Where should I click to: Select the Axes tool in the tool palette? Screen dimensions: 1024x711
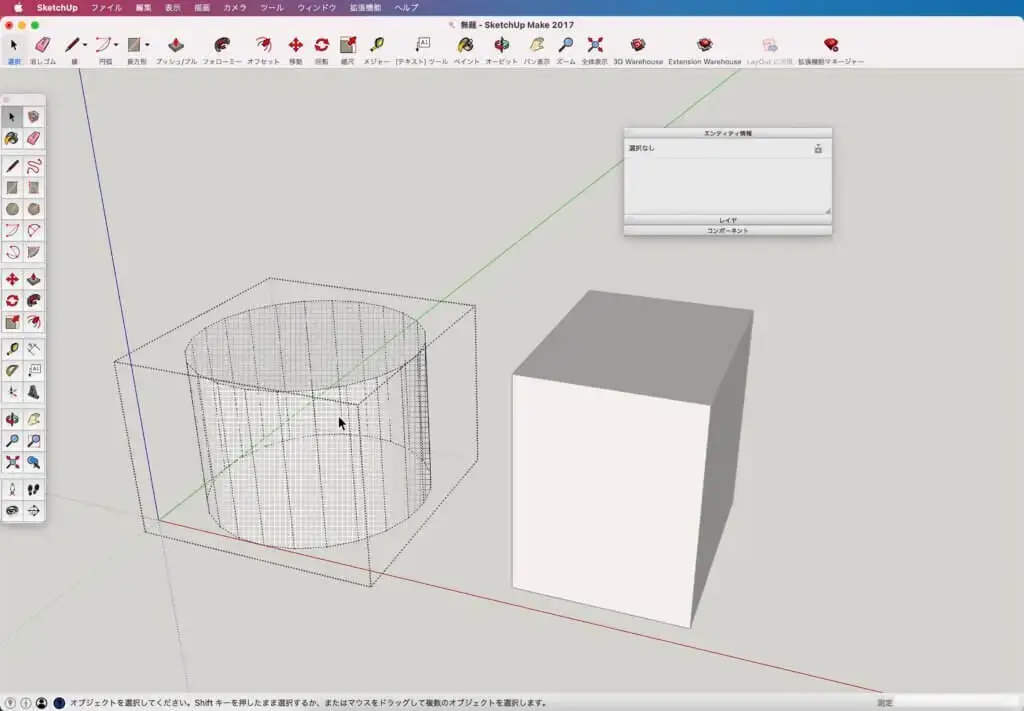[12, 392]
